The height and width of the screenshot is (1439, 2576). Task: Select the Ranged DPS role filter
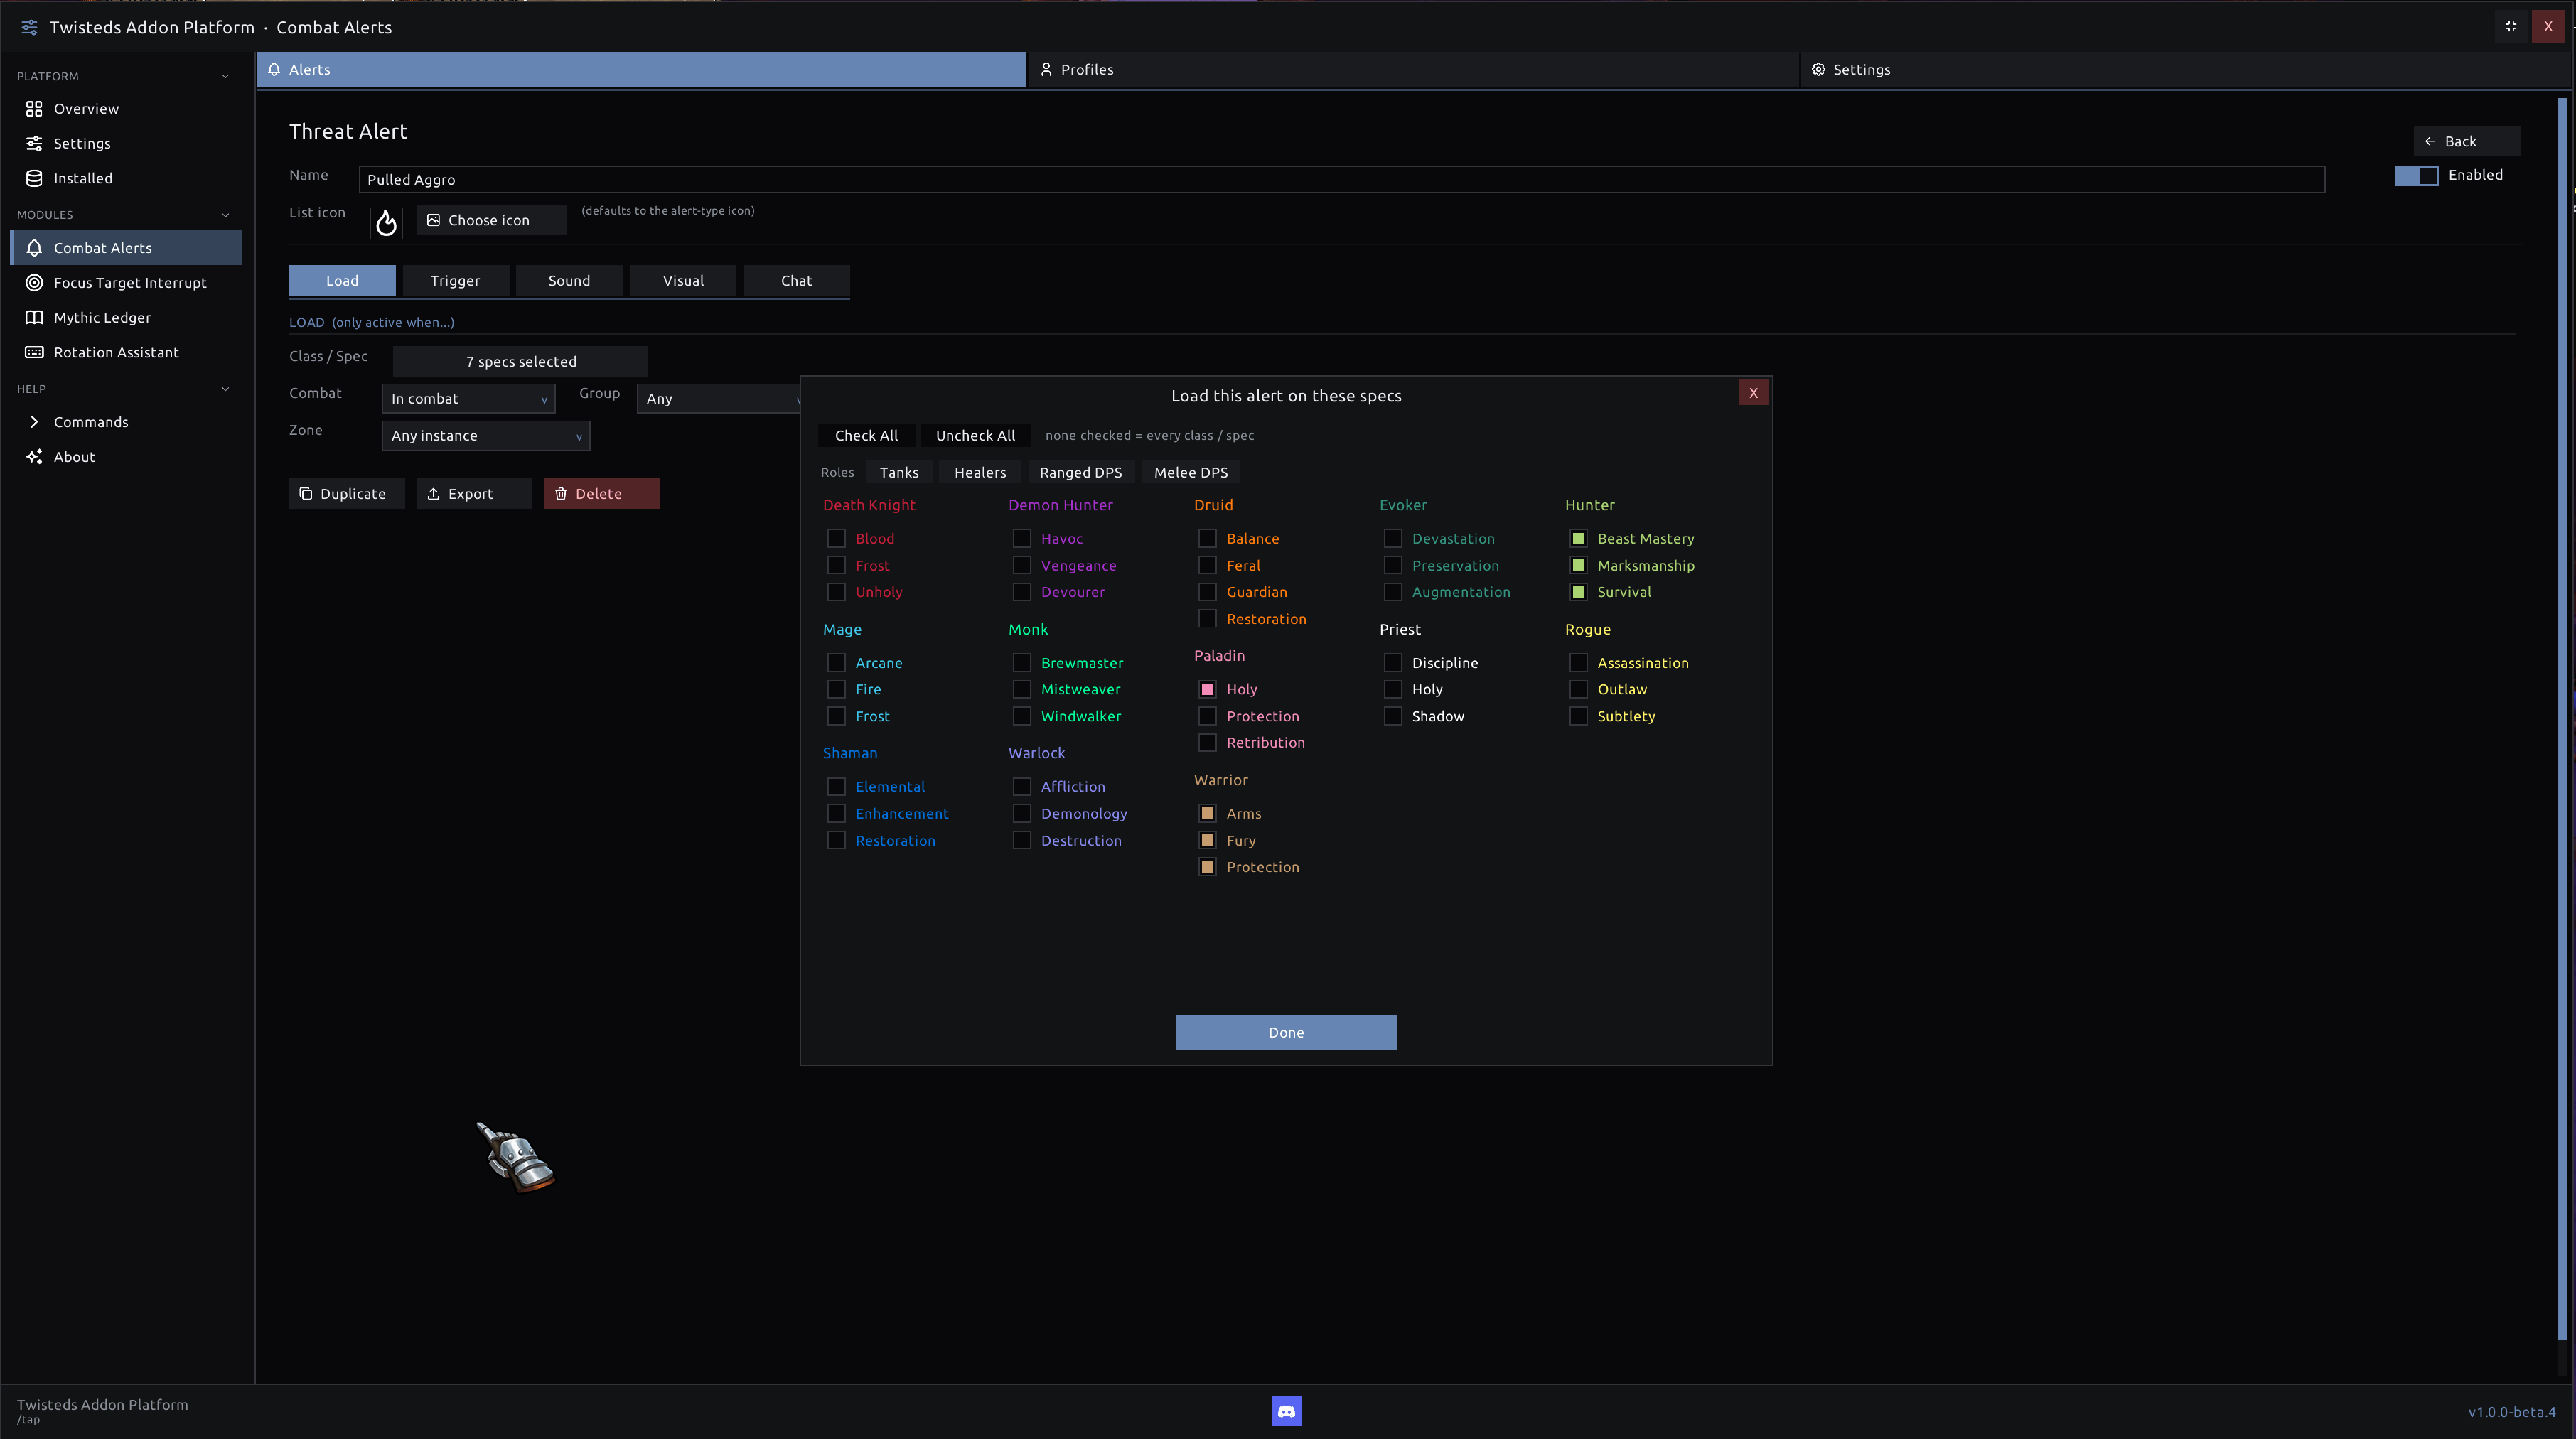[x=1081, y=472]
